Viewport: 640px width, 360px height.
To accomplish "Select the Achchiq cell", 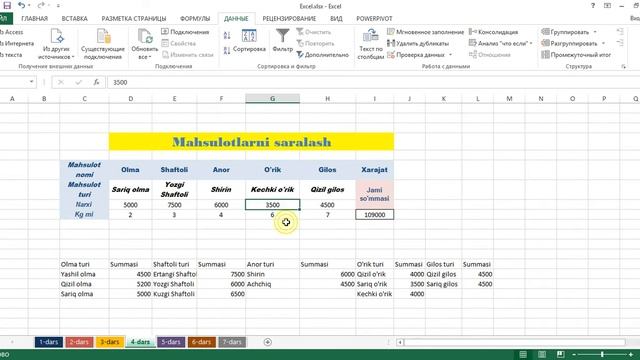I will pyautogui.click(x=273, y=284).
